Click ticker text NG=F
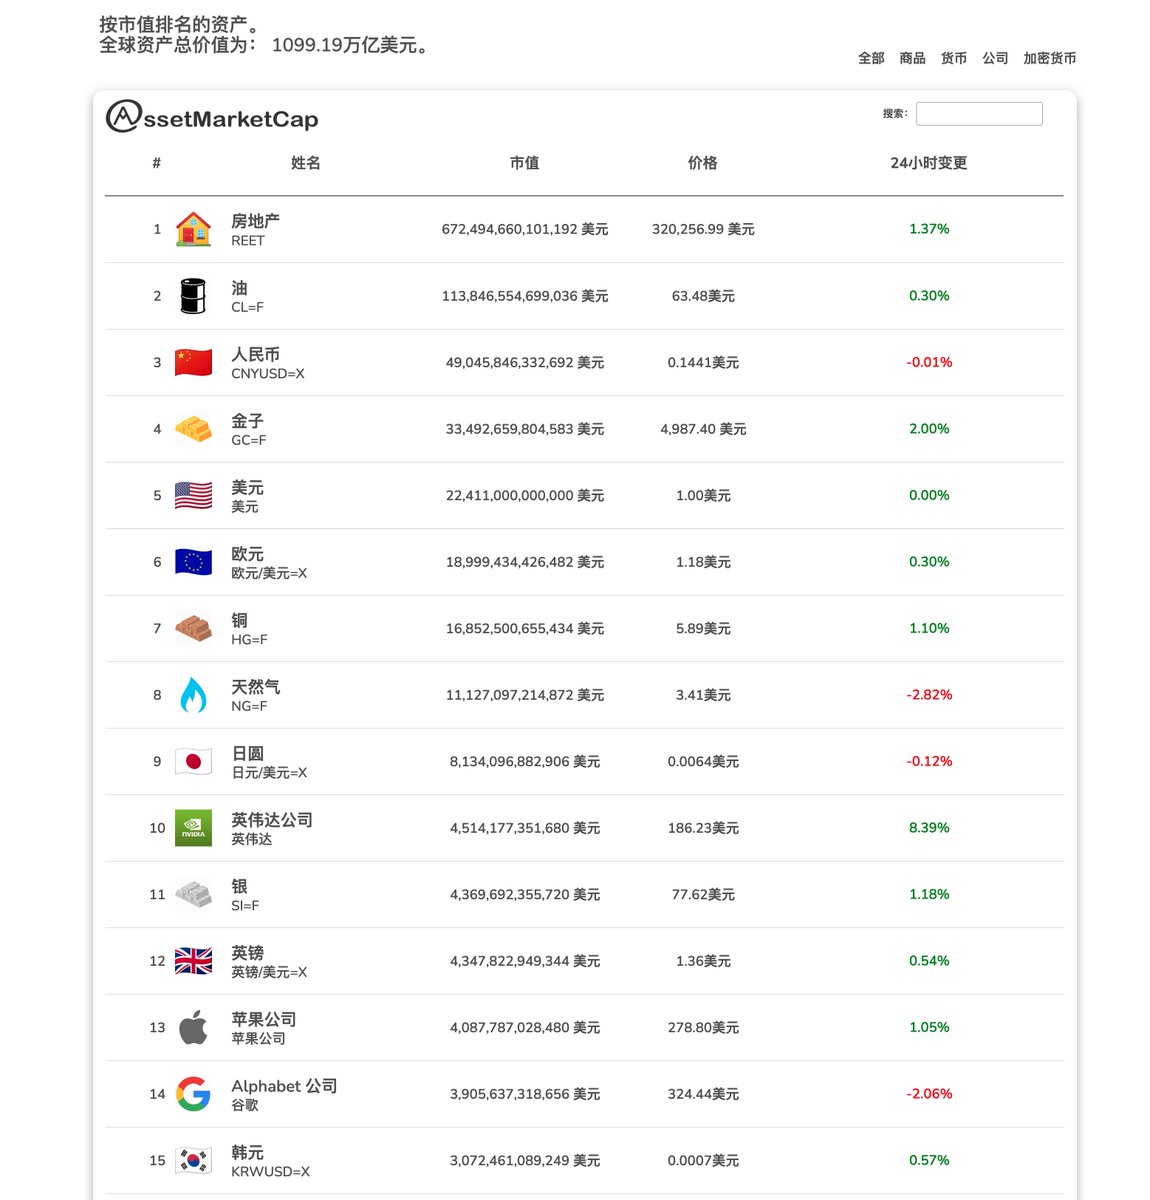 [x=249, y=706]
